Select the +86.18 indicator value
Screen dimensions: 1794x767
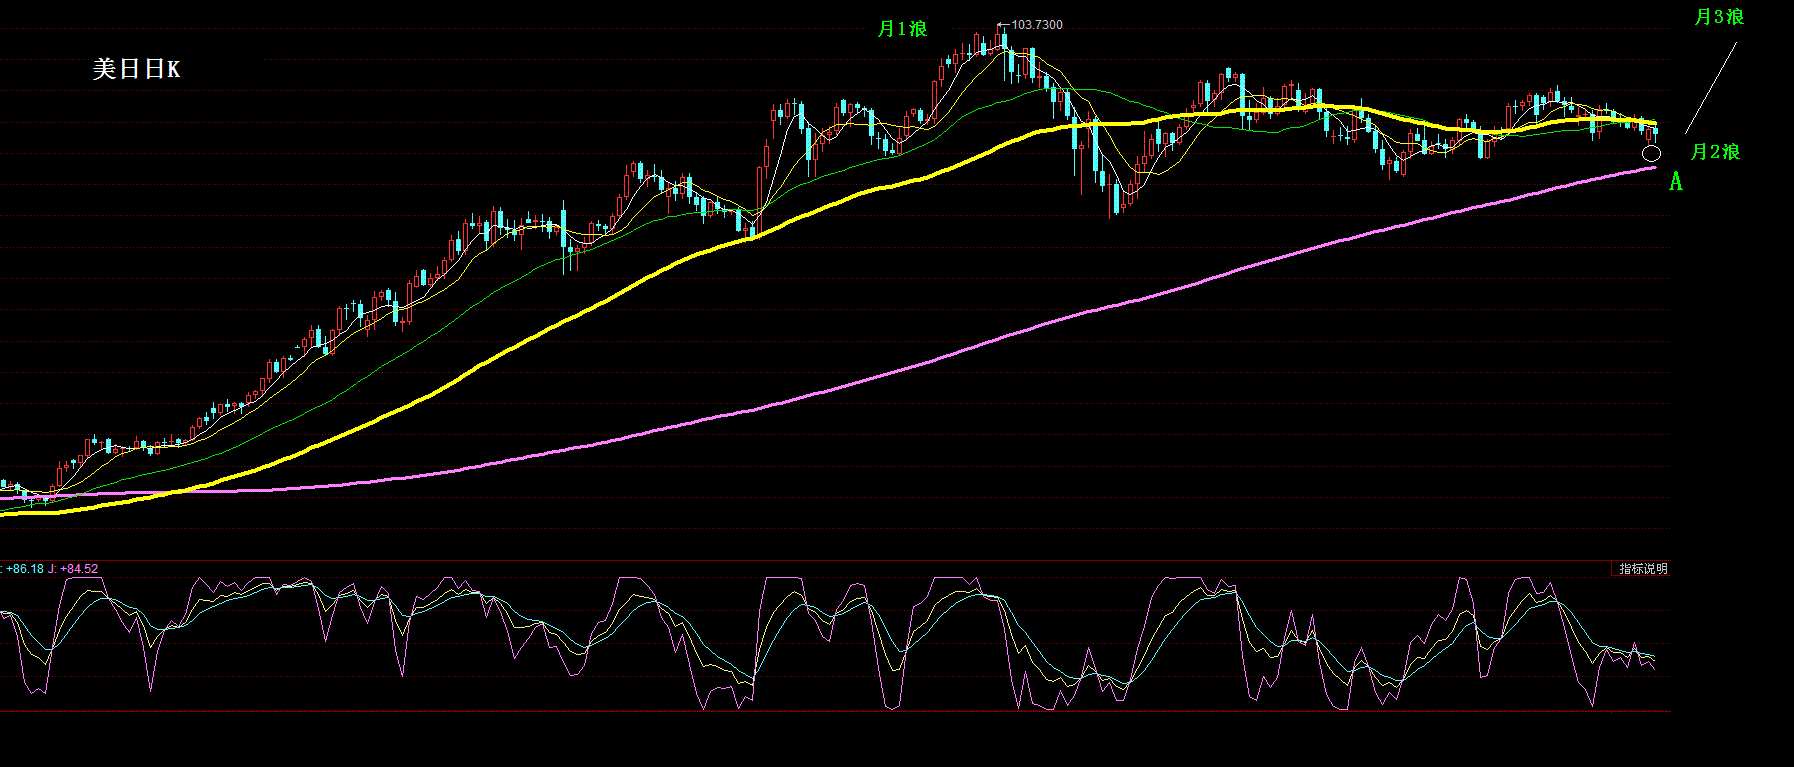tap(24, 569)
